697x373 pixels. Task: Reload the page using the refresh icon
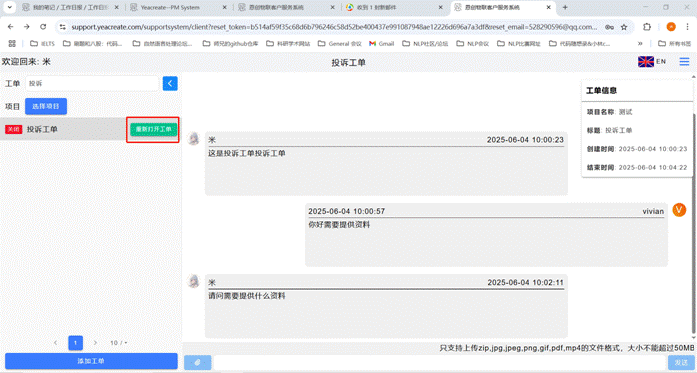43,27
